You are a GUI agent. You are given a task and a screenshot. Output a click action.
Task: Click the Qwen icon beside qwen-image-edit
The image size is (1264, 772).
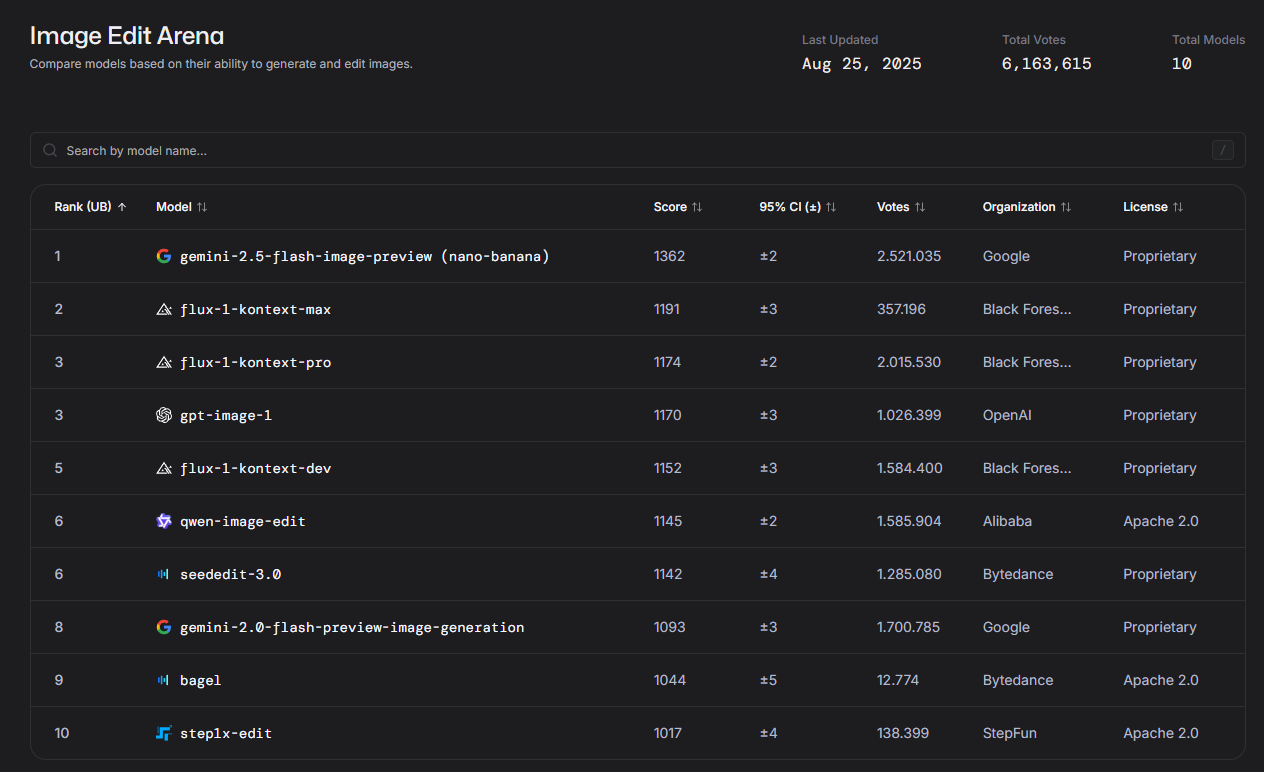(x=164, y=521)
